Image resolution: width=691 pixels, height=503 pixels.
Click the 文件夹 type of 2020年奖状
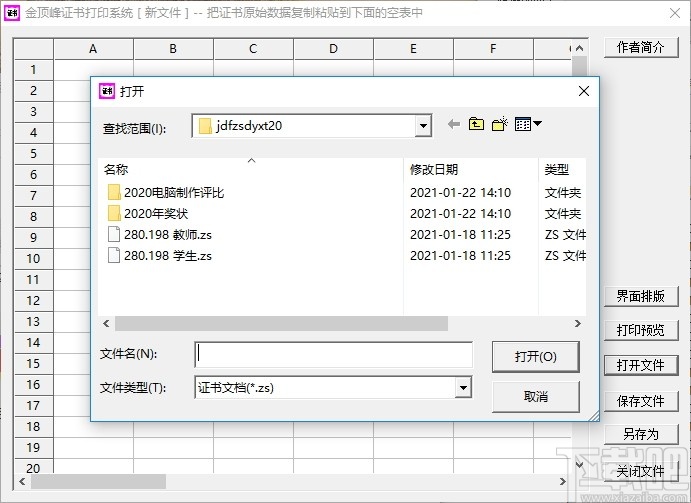click(x=563, y=214)
